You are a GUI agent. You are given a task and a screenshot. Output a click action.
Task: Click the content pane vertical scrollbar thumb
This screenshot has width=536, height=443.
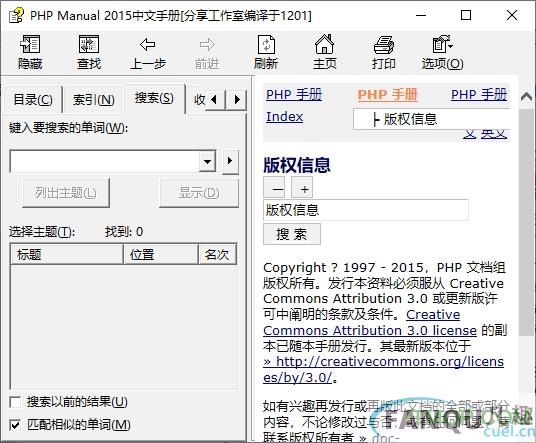coord(527,222)
